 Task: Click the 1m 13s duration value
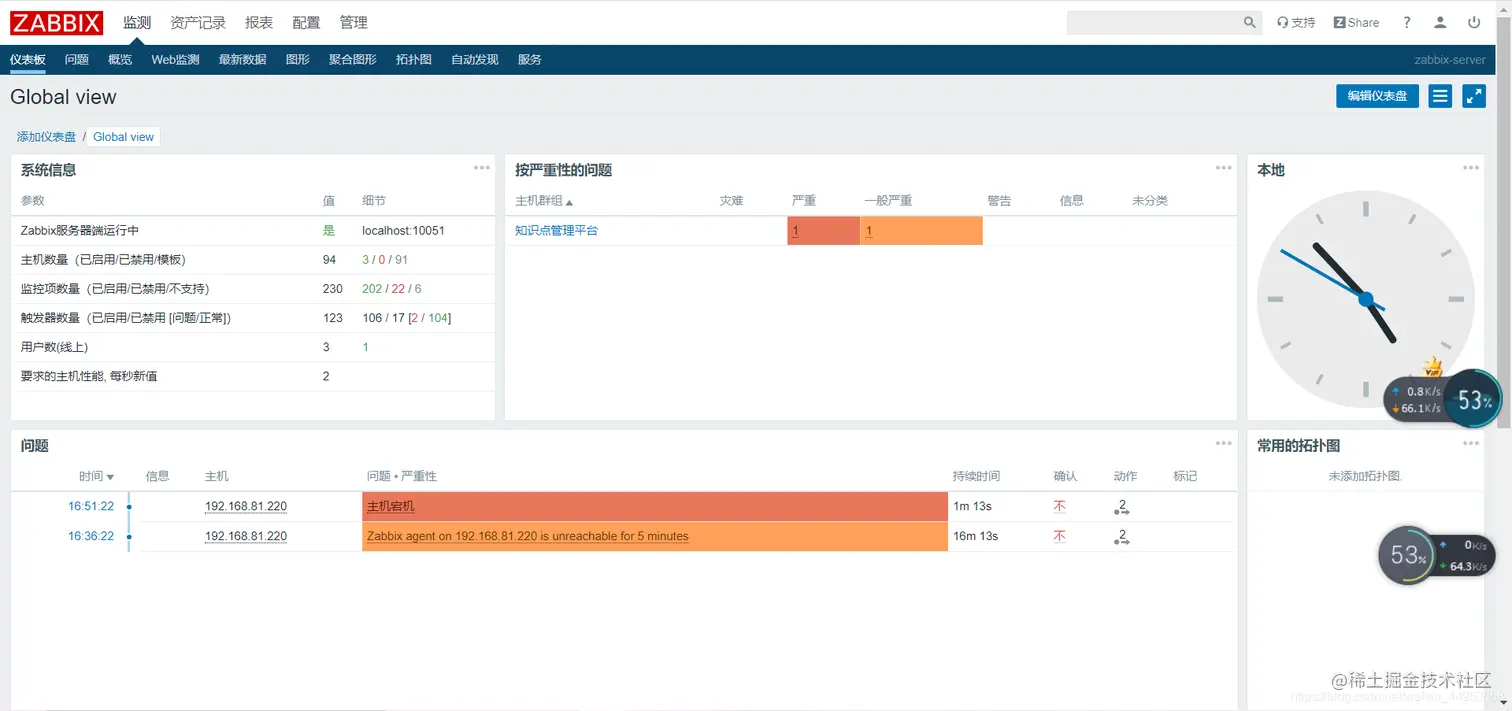pos(972,506)
